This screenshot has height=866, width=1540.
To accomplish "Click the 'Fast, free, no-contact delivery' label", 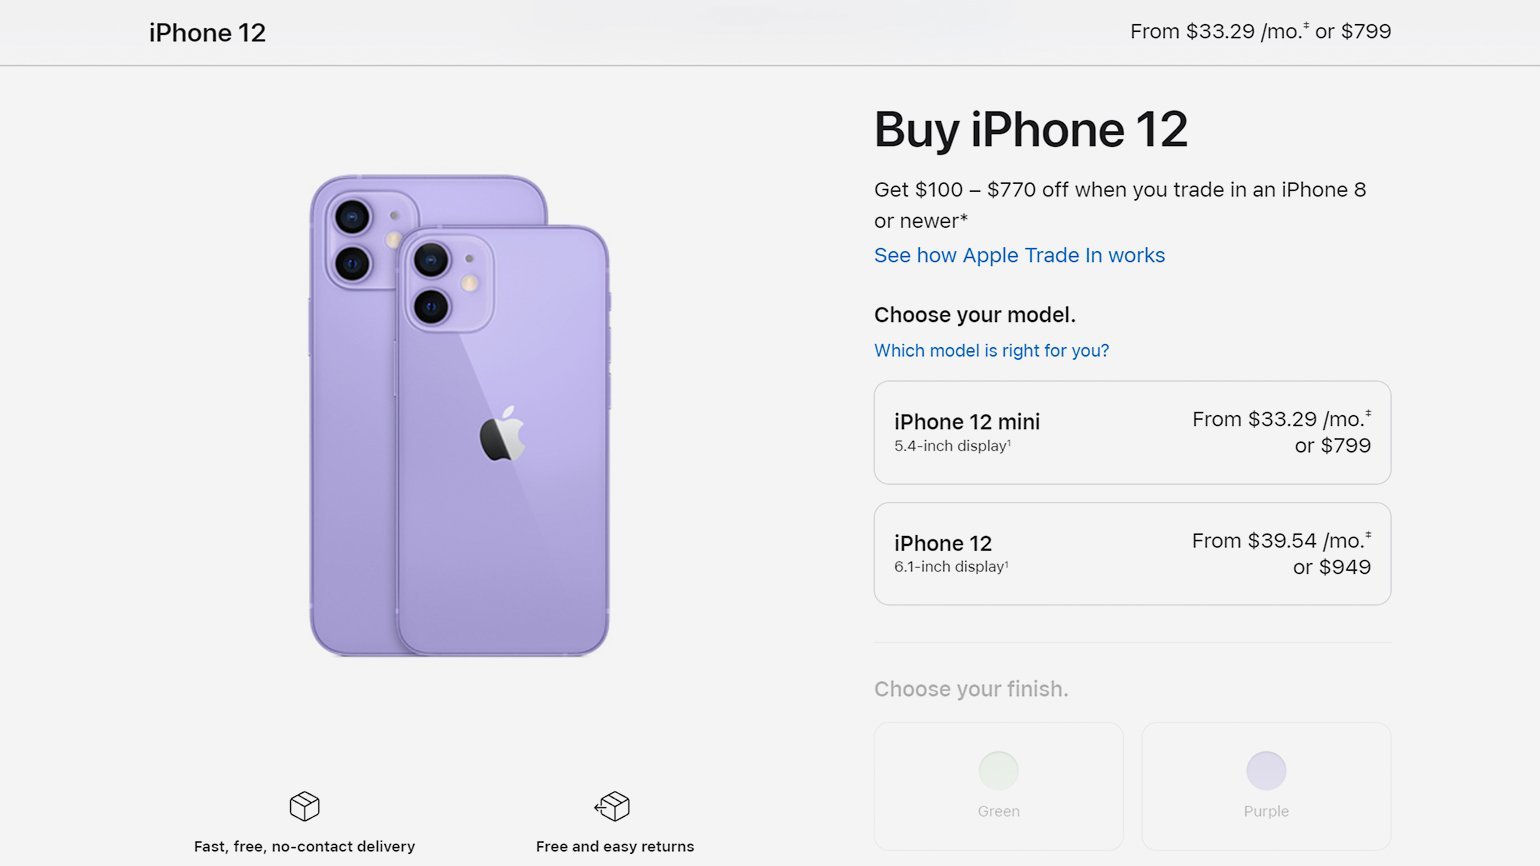I will [304, 846].
